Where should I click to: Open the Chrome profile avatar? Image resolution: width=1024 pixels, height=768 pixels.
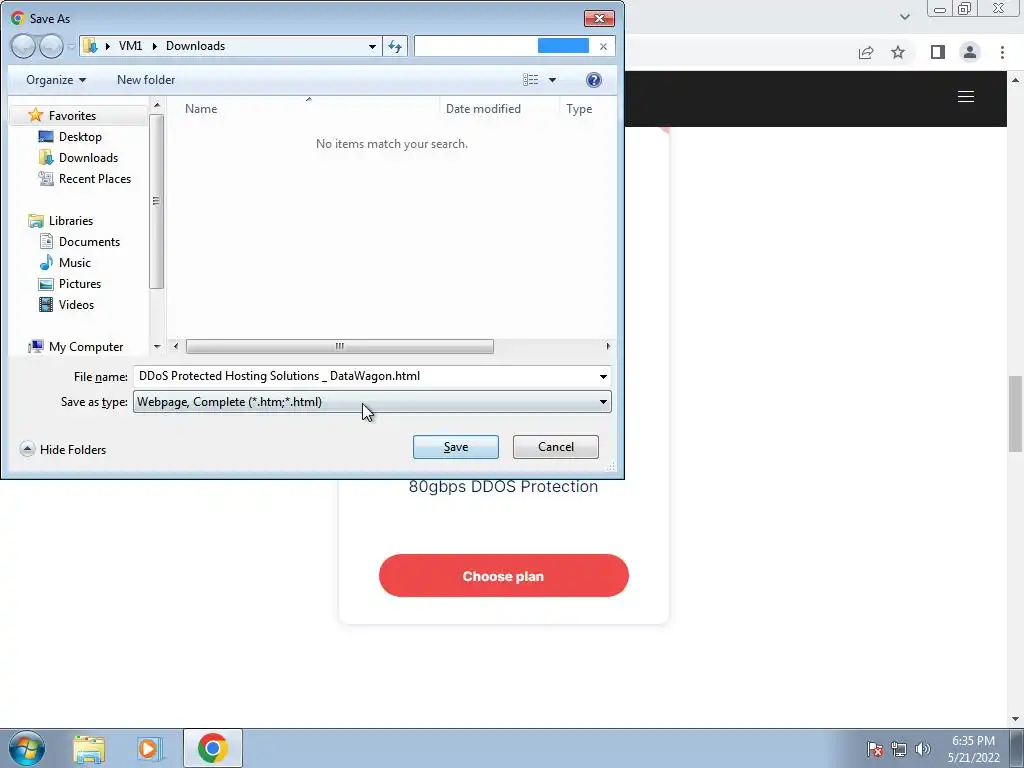coord(970,52)
